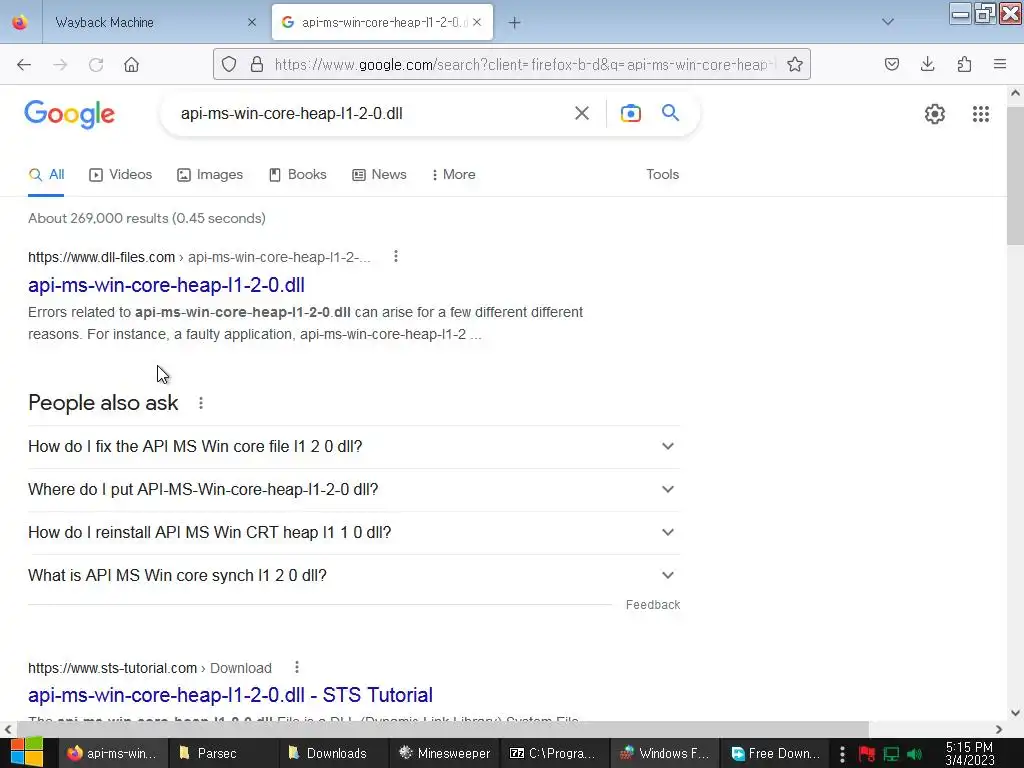The height and width of the screenshot is (768, 1024).
Task: Click the Google logo
Action: (70, 114)
